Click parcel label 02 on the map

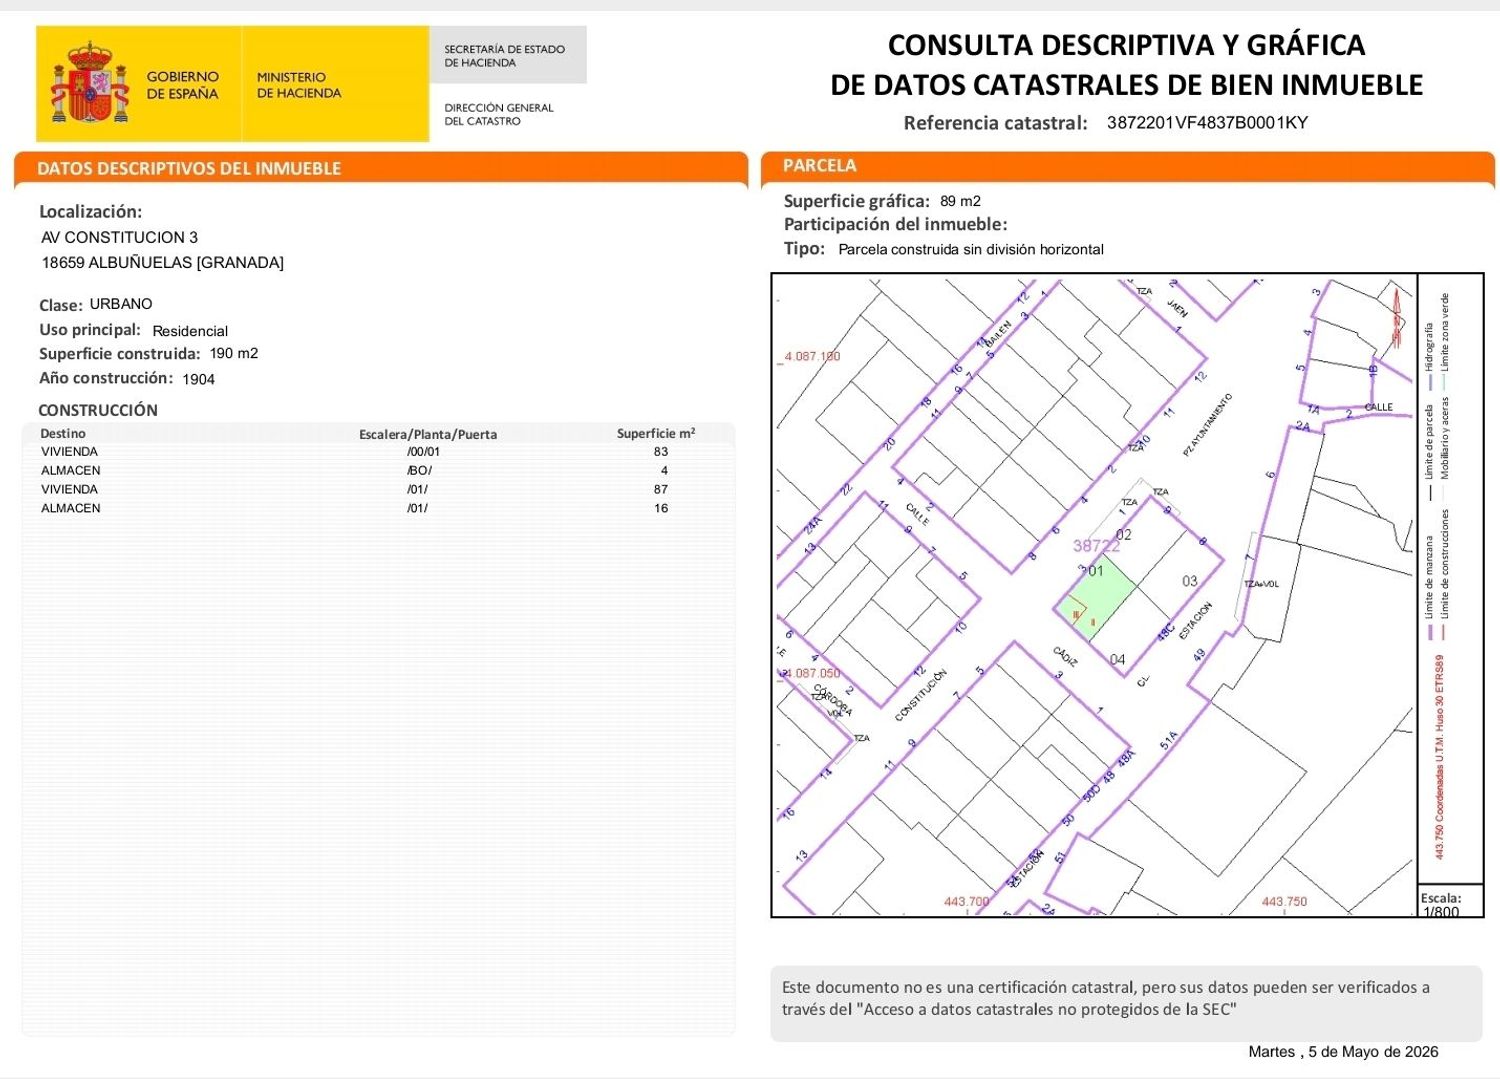click(x=1124, y=535)
